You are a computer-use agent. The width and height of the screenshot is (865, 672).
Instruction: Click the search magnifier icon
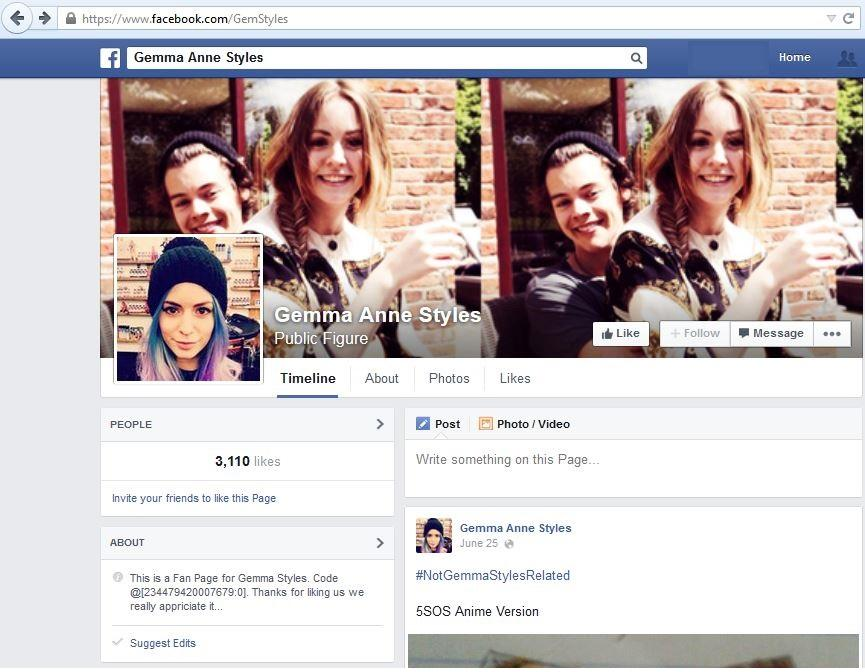pos(635,58)
